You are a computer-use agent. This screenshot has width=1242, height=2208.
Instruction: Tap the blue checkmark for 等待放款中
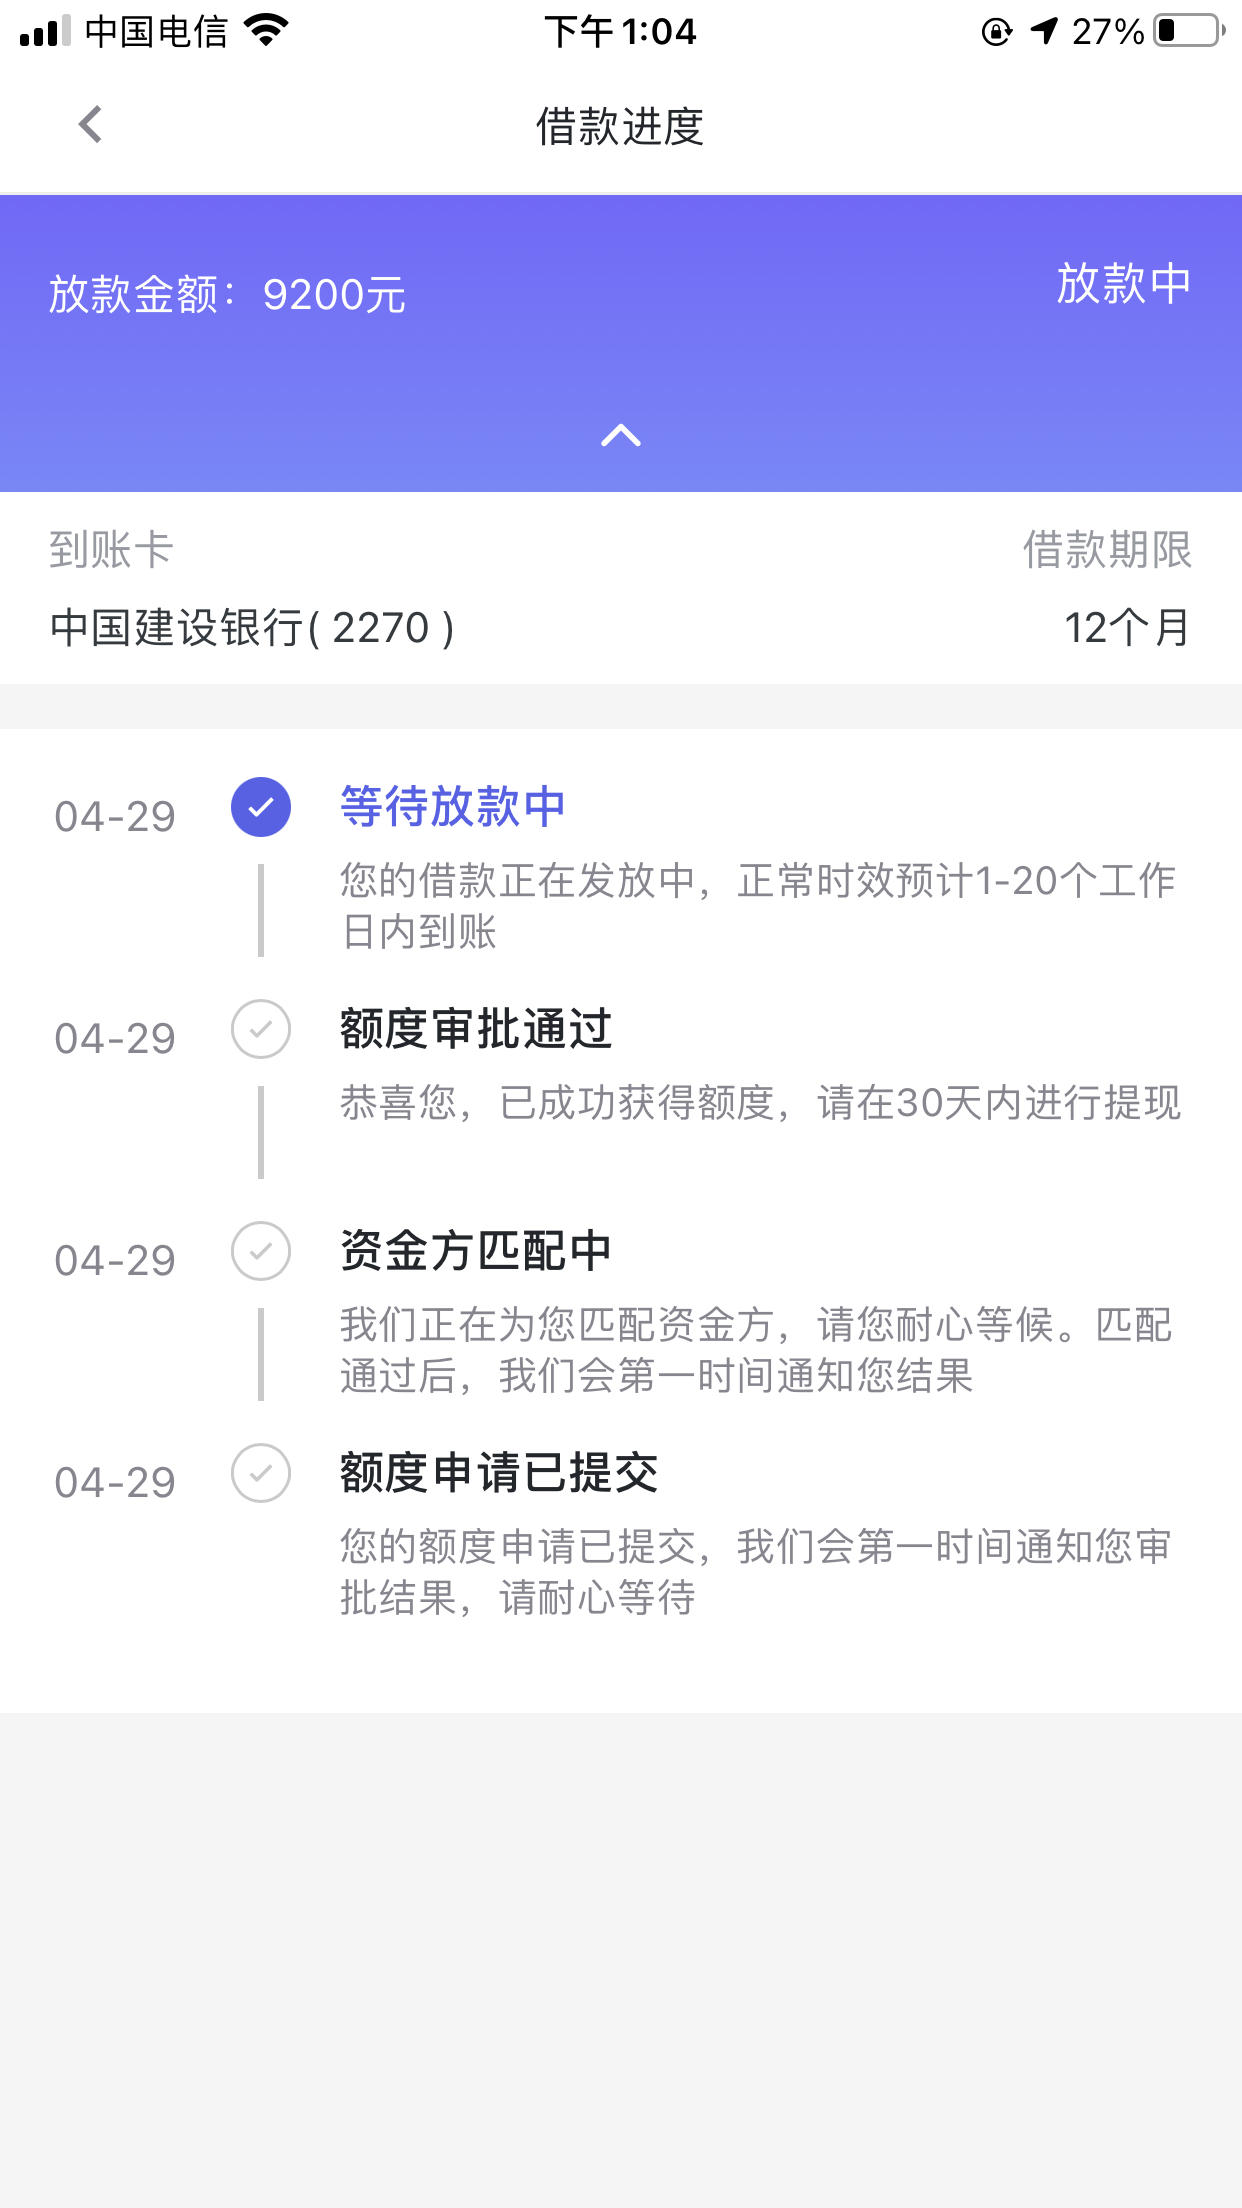click(x=261, y=807)
